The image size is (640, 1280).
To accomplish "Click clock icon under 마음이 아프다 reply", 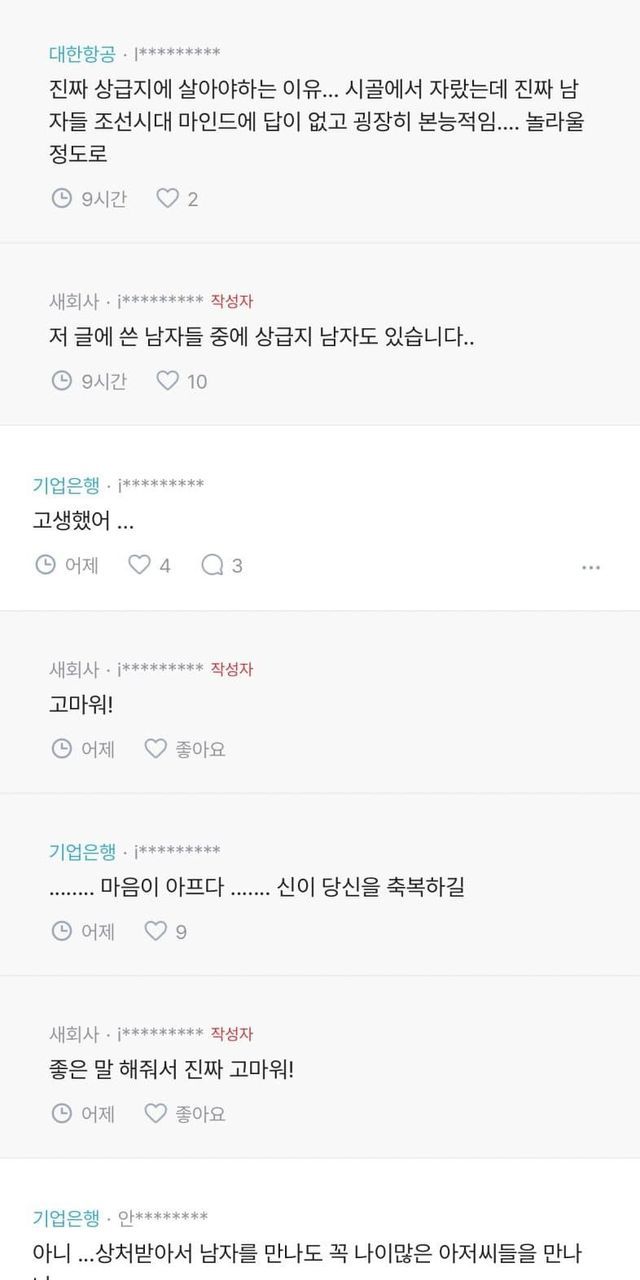I will click(61, 931).
